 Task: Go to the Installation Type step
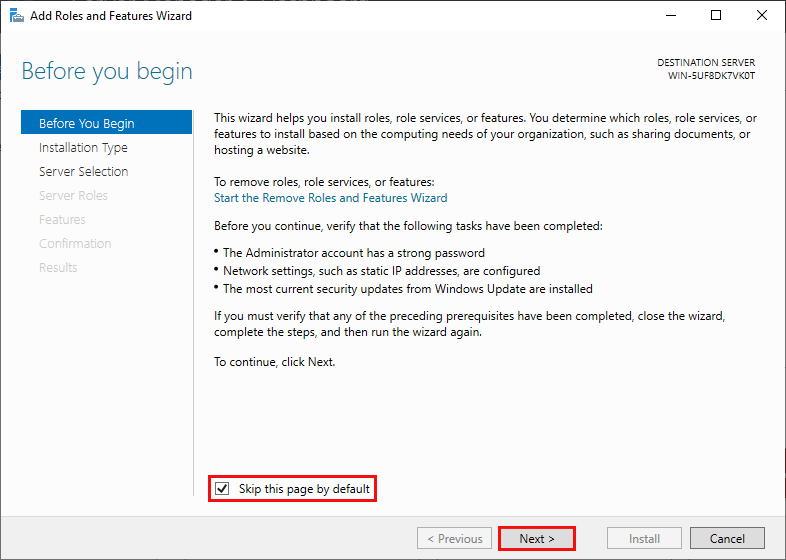click(x=83, y=148)
